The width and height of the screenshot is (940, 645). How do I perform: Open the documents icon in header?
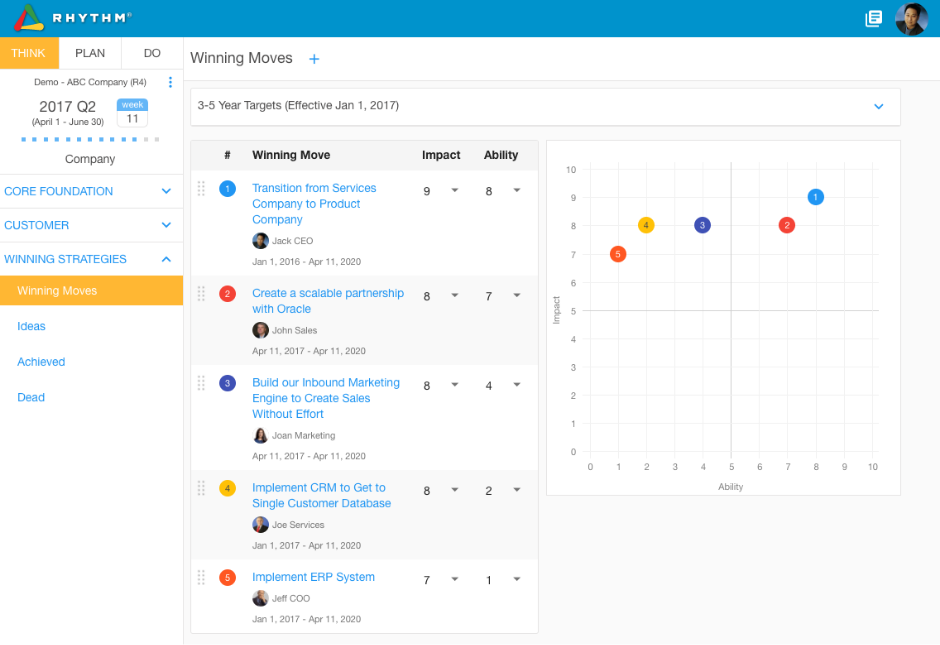(x=873, y=19)
